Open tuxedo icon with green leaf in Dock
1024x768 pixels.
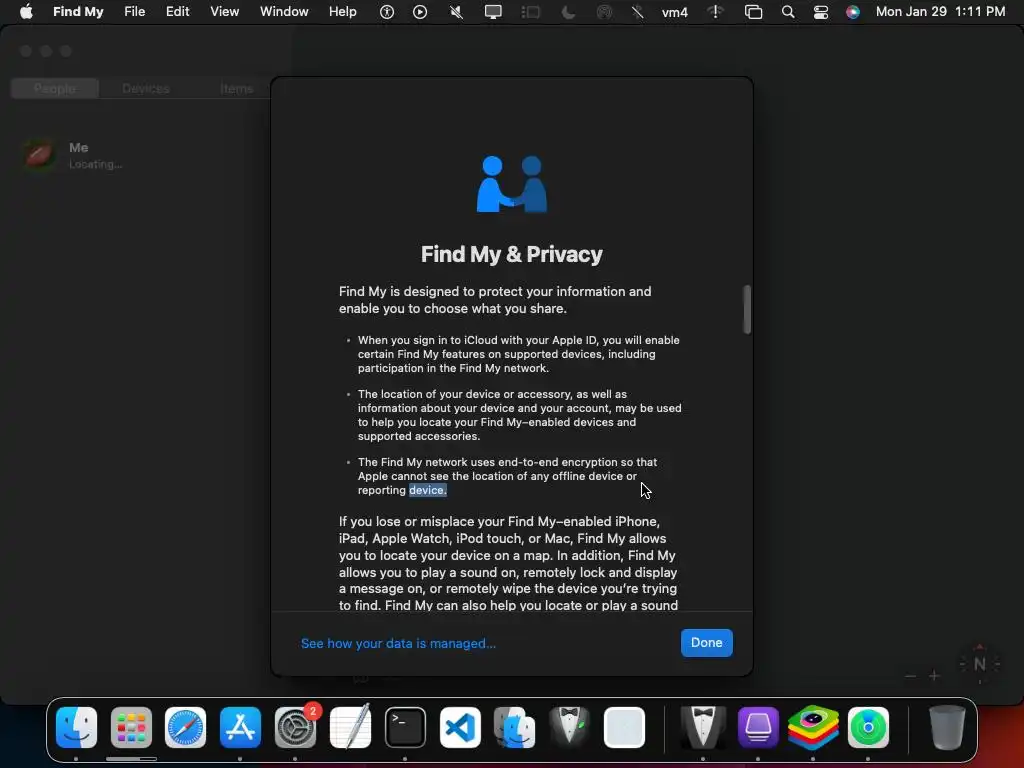click(x=569, y=727)
